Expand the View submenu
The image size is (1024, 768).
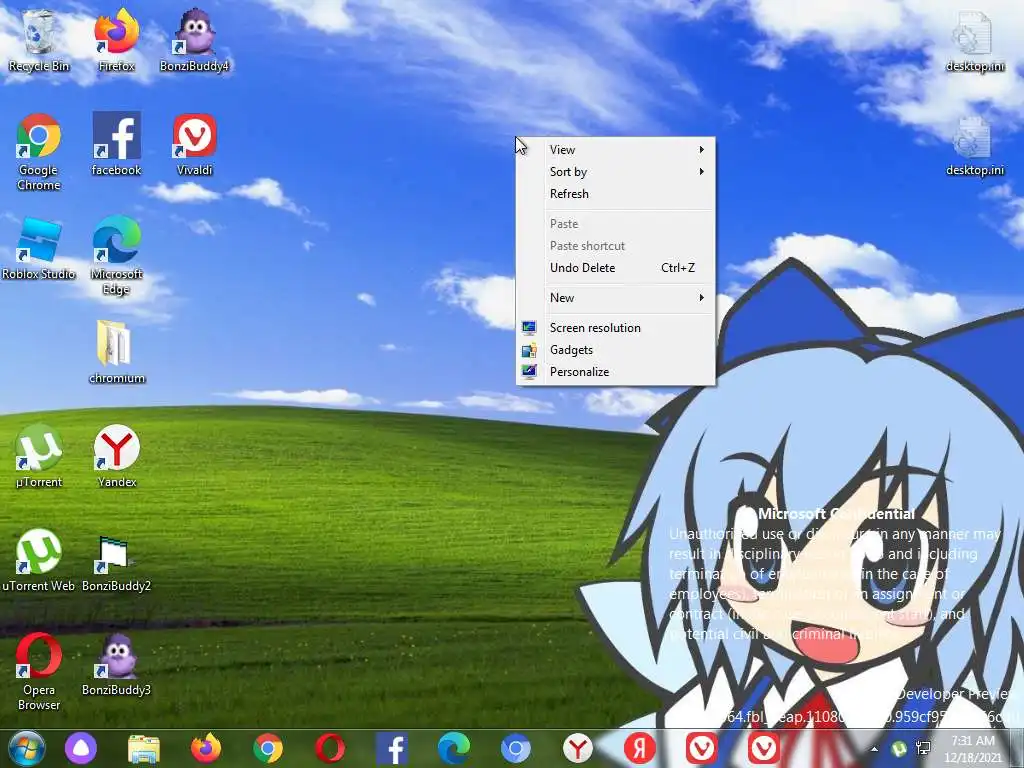(616, 150)
